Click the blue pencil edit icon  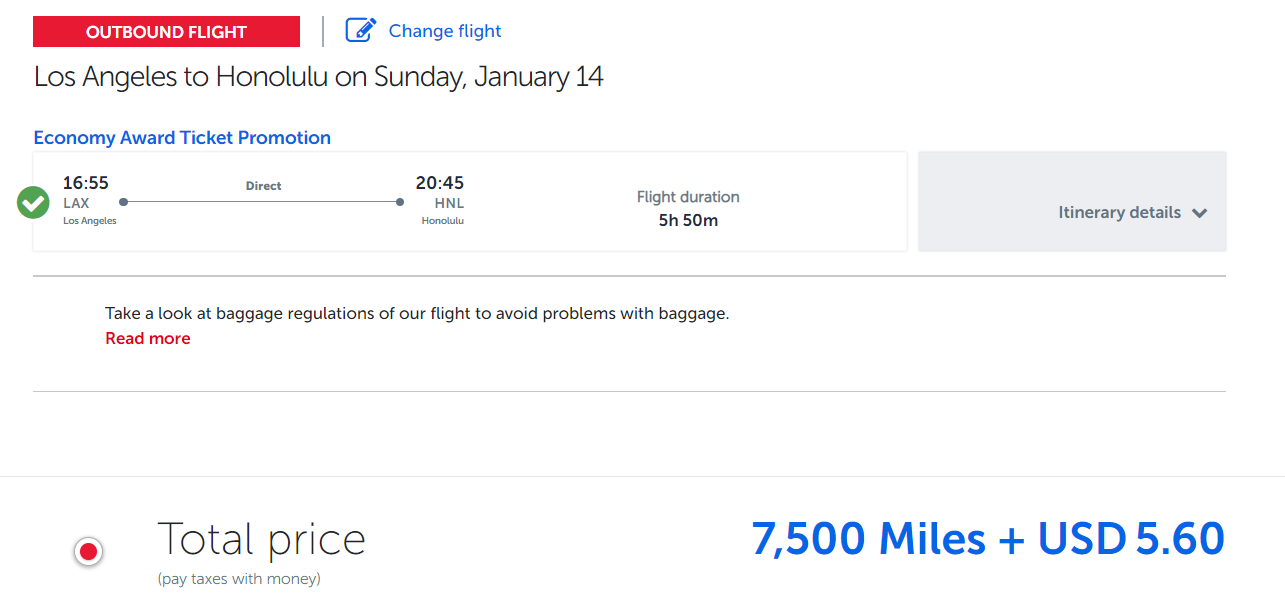coord(360,30)
